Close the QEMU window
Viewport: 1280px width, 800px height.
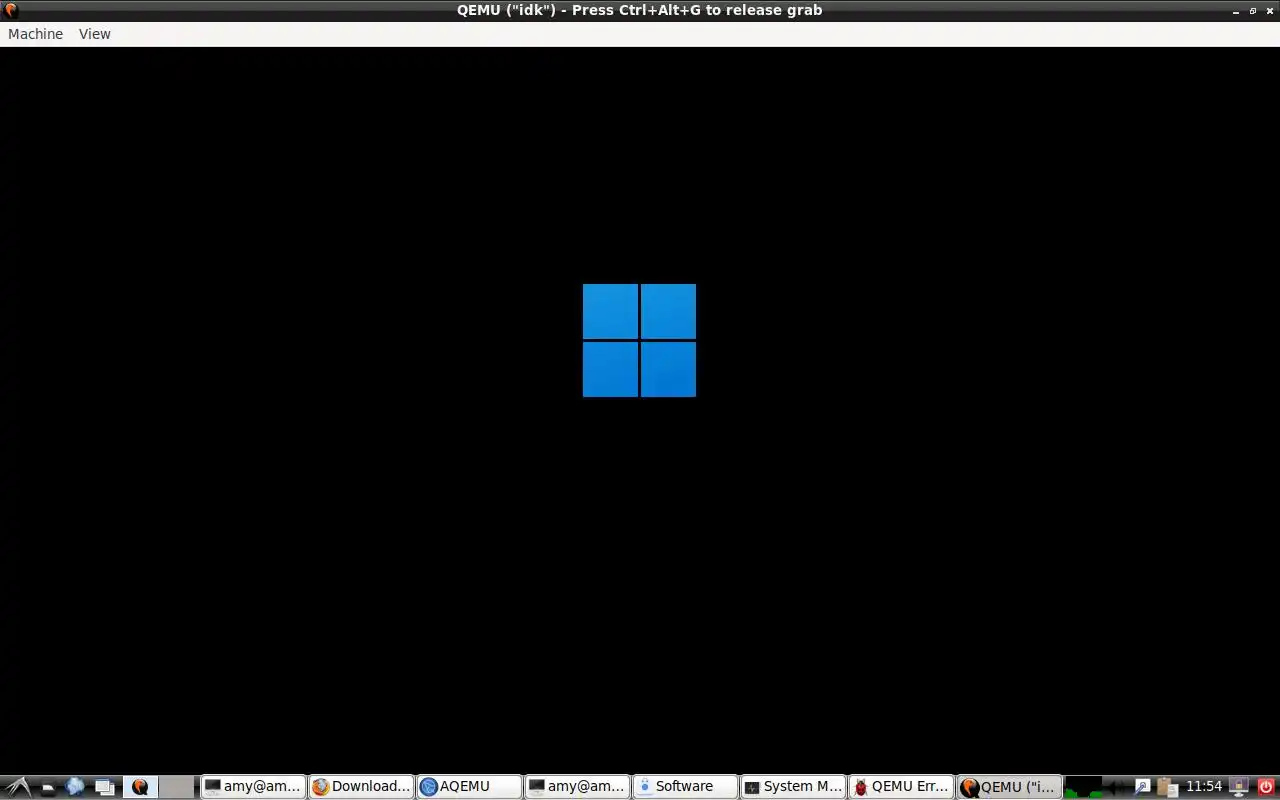(1270, 11)
